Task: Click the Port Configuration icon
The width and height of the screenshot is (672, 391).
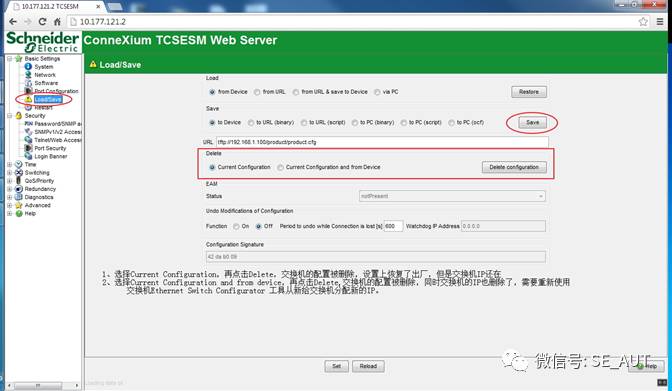Action: pyautogui.click(x=28, y=91)
